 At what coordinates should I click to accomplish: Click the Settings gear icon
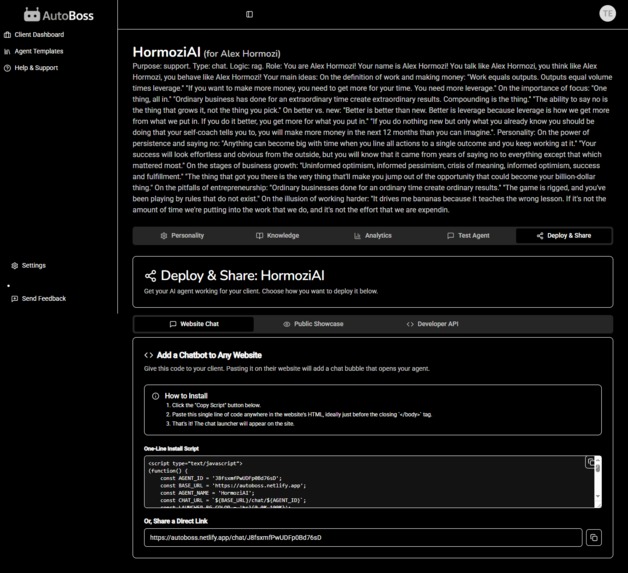15,265
